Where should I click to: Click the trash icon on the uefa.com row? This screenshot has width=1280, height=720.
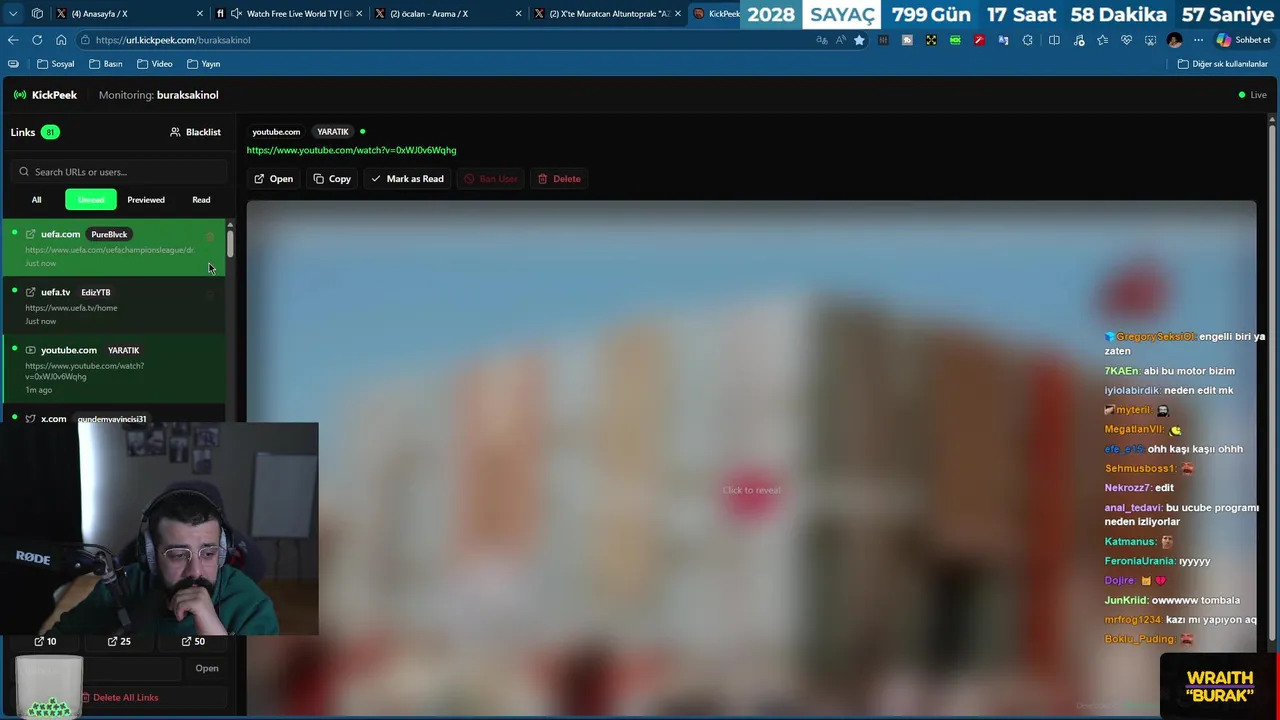pyautogui.click(x=210, y=236)
